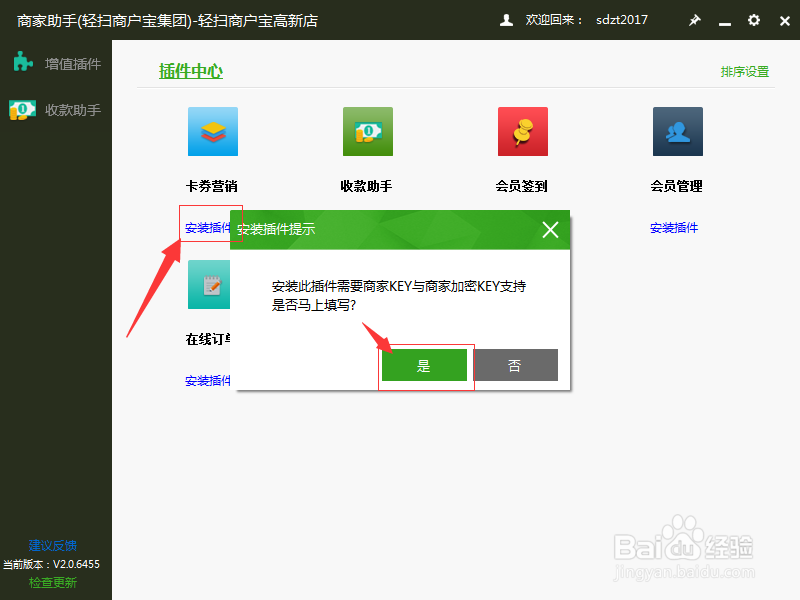
Task: Open the 卡券营销 plugin icon
Action: click(212, 131)
